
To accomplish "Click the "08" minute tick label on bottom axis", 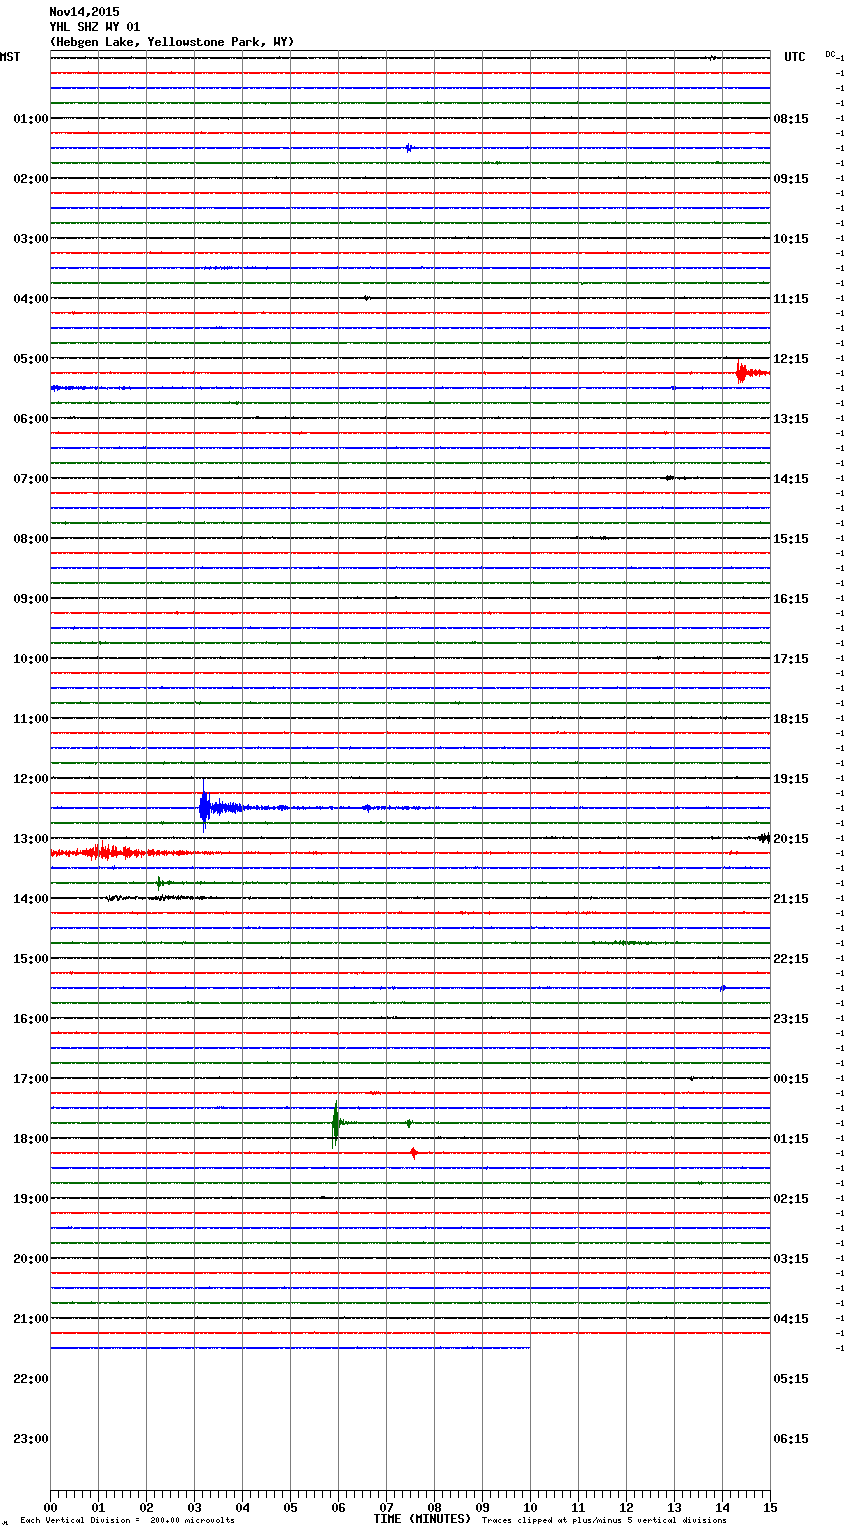I will [434, 1507].
